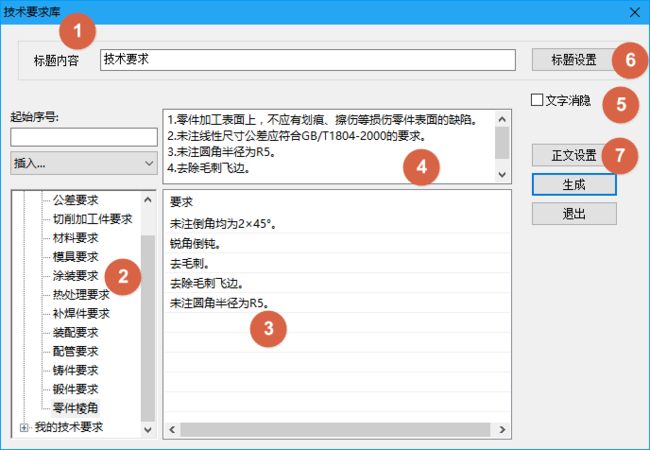Select 热处理要求 category
This screenshot has width=650, height=450.
pos(81,295)
